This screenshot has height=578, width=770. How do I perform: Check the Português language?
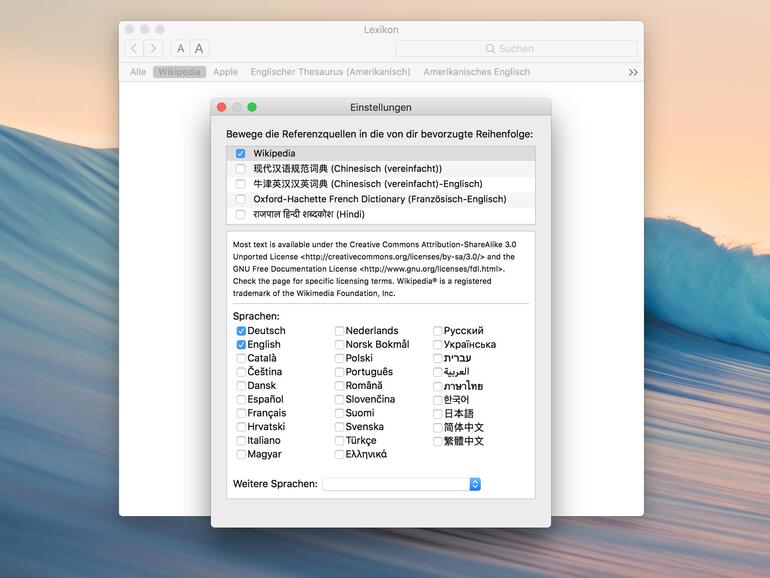pos(339,372)
